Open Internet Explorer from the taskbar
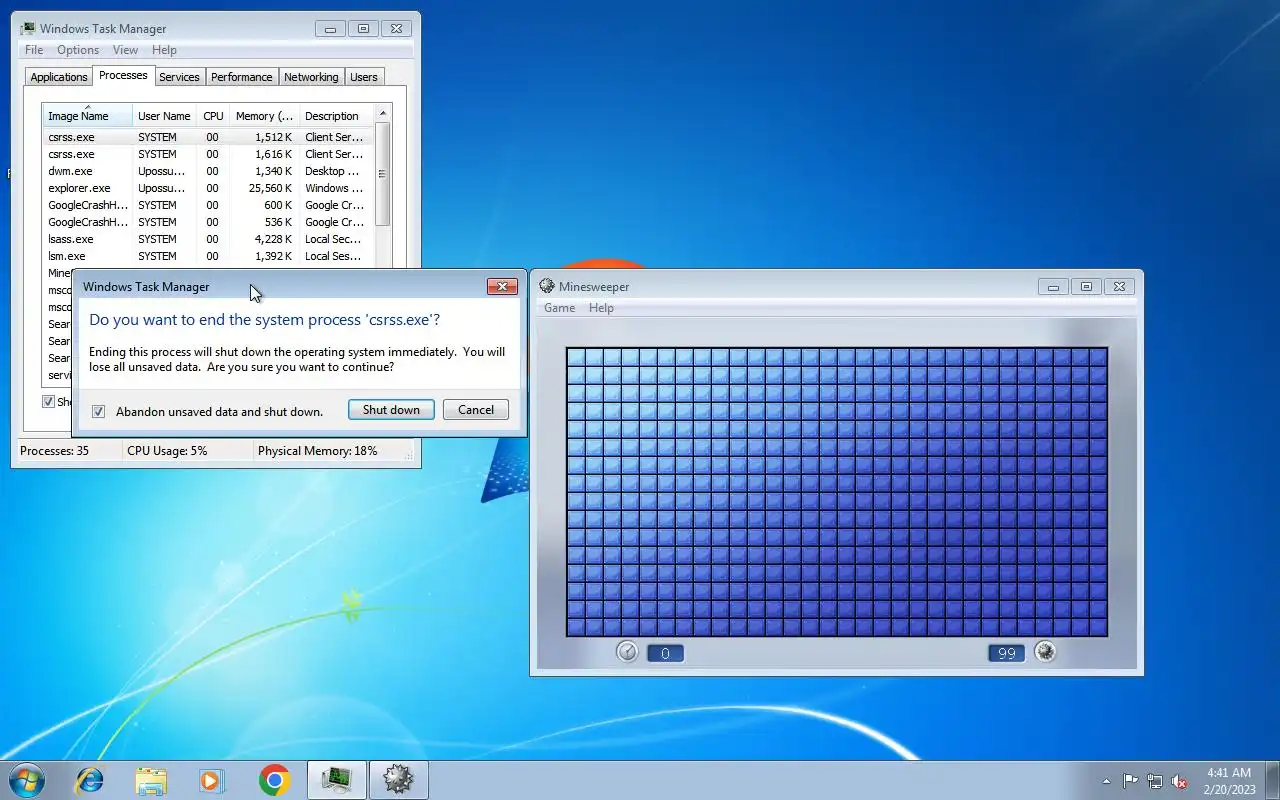 (x=90, y=780)
